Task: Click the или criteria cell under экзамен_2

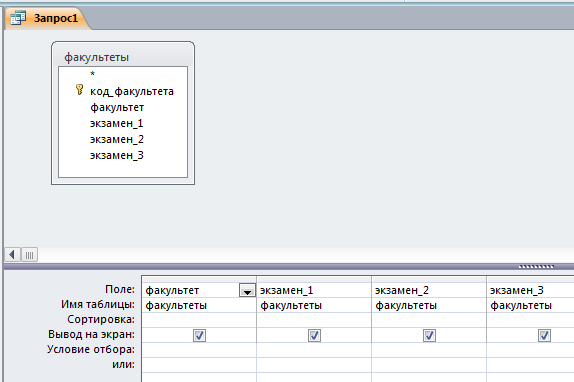Action: (429, 365)
